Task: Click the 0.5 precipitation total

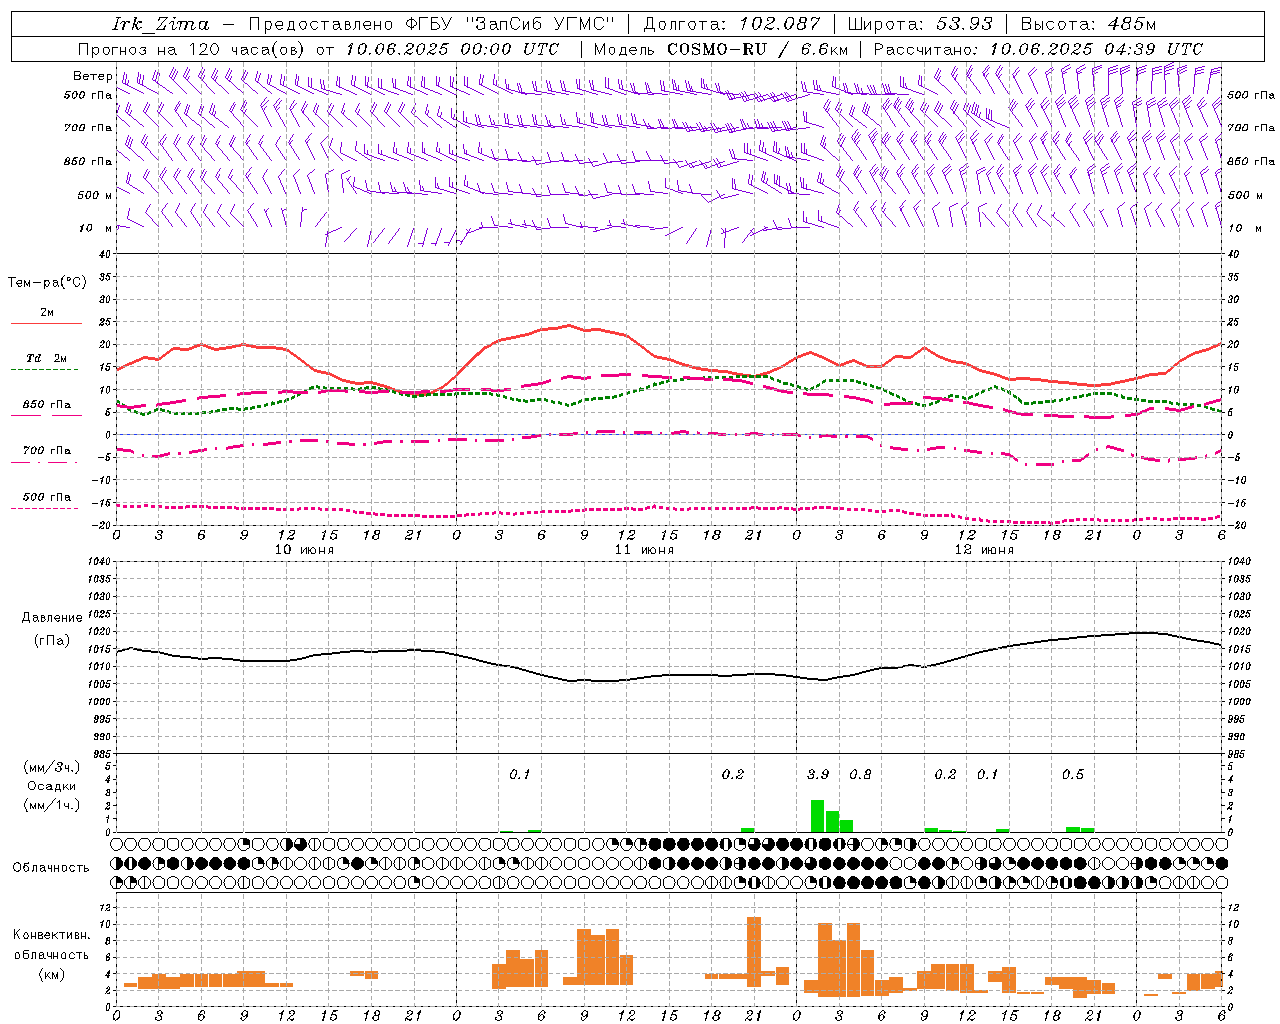Action: pyautogui.click(x=1073, y=775)
